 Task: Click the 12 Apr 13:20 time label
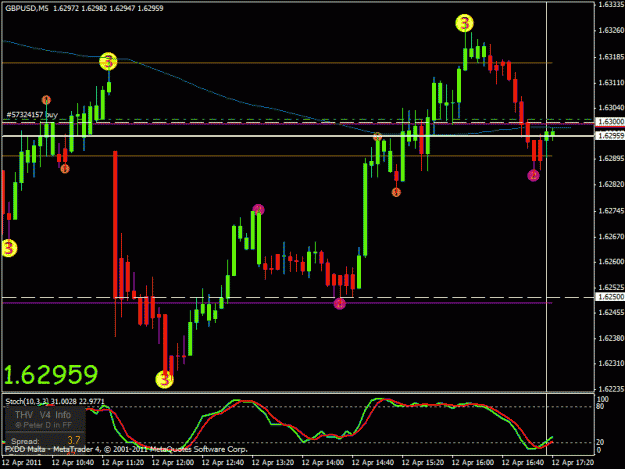pyautogui.click(x=273, y=463)
